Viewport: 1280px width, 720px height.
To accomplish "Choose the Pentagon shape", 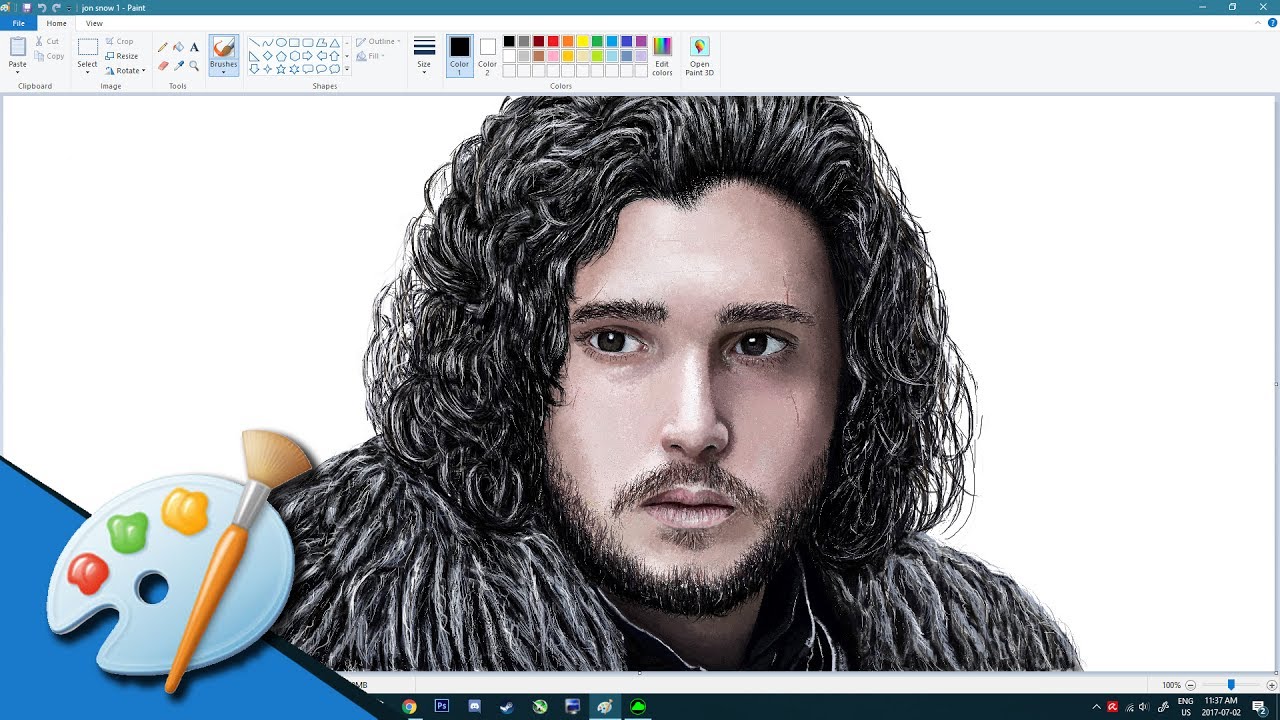I will pyautogui.click(x=281, y=56).
